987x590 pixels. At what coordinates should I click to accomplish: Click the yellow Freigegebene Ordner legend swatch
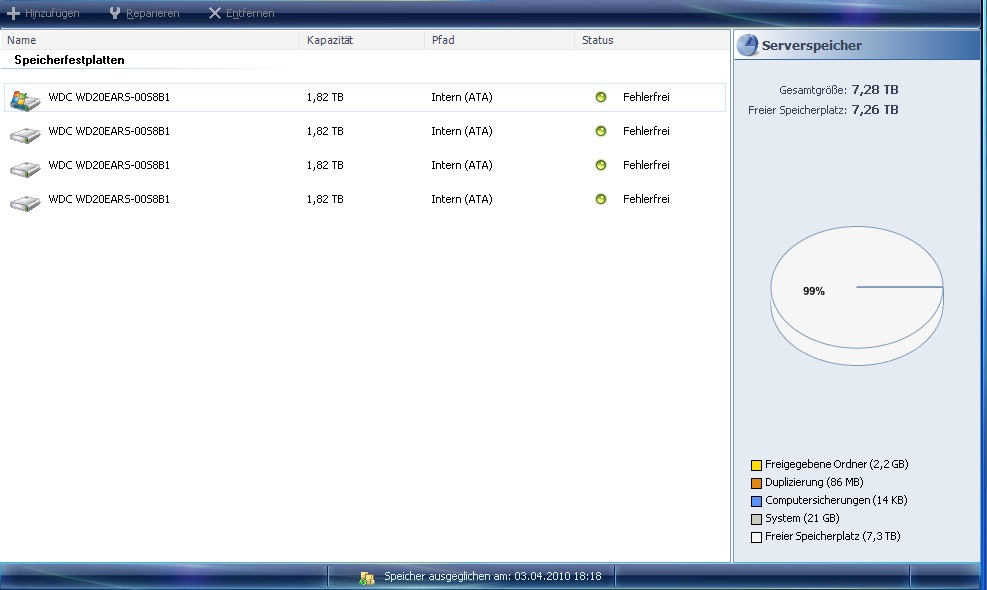[x=756, y=465]
